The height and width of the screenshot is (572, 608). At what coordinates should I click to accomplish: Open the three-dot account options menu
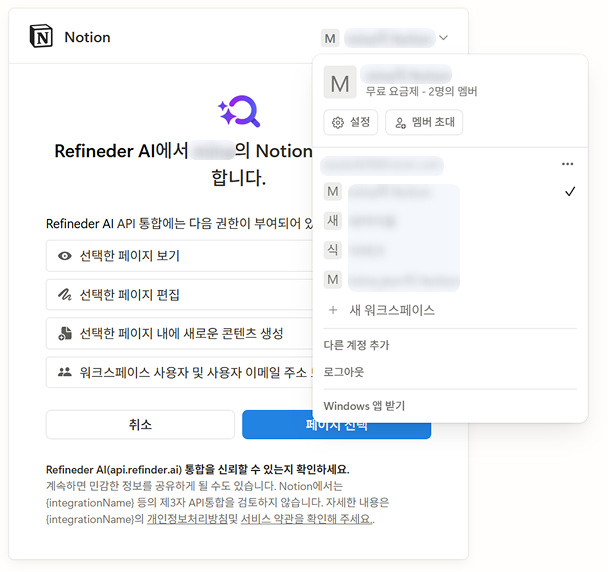567,164
